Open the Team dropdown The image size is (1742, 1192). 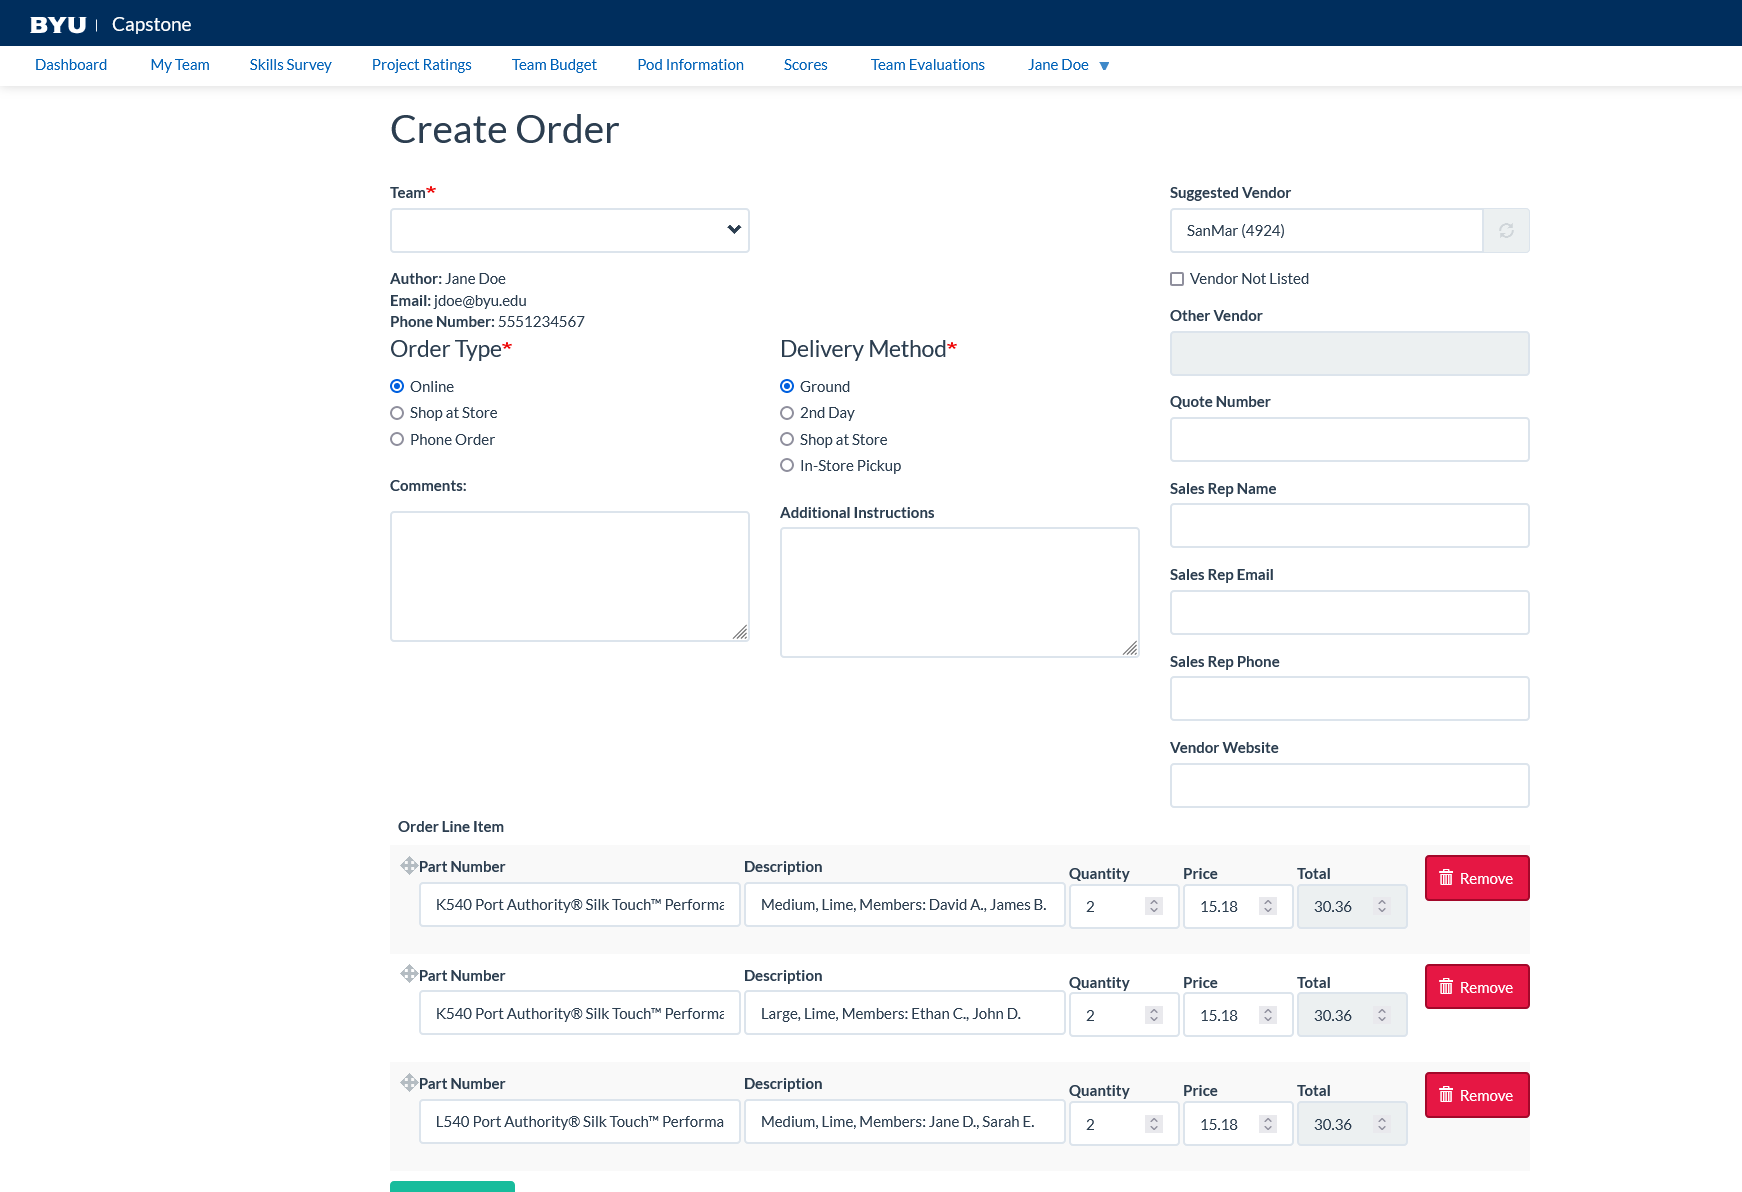point(569,231)
